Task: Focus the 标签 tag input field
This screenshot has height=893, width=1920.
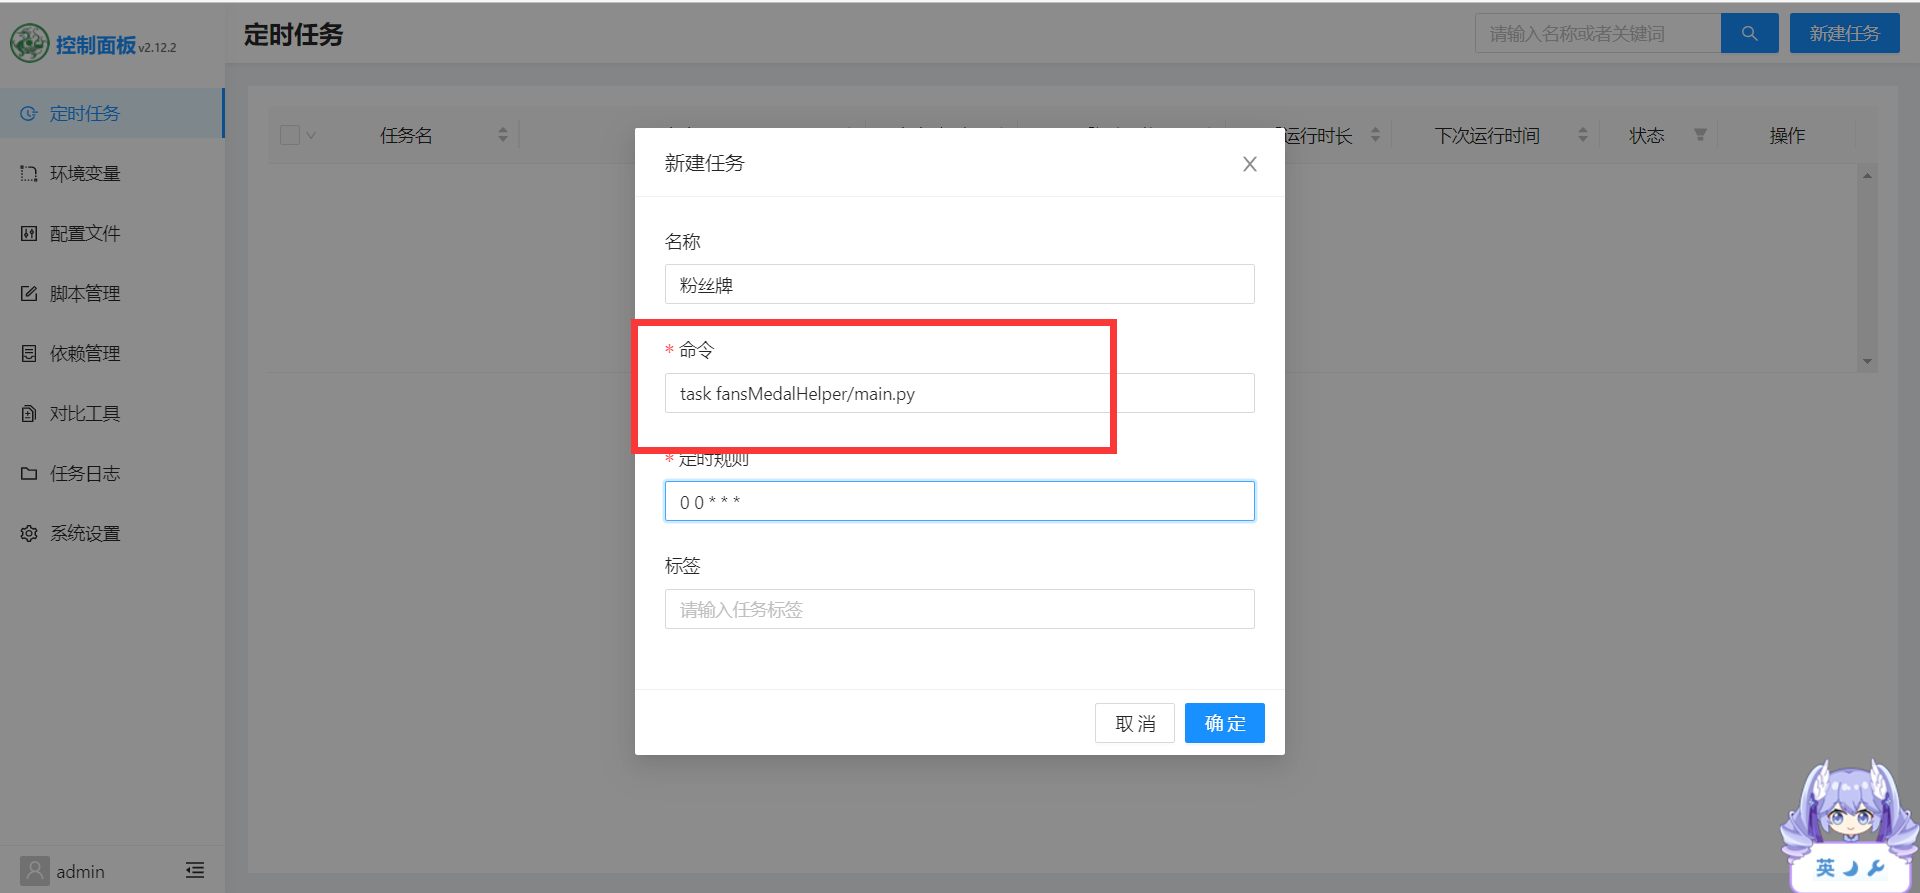Action: [x=959, y=609]
